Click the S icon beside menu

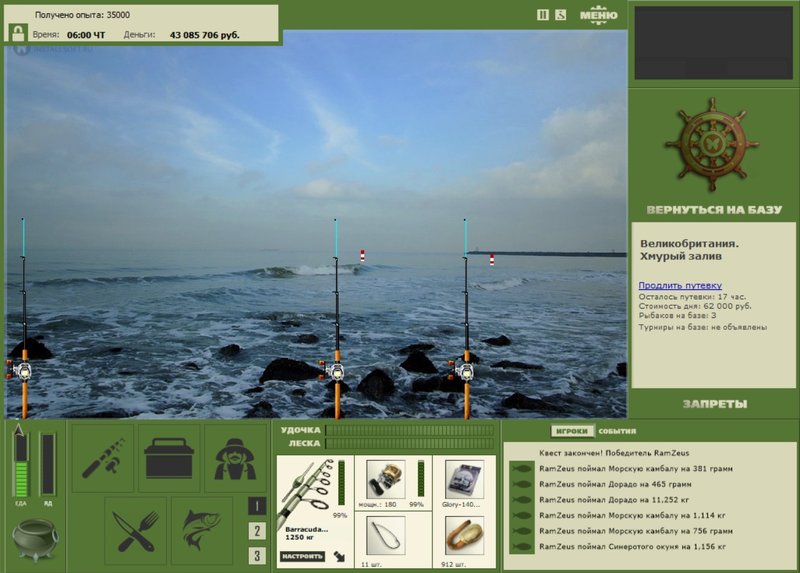coord(561,15)
